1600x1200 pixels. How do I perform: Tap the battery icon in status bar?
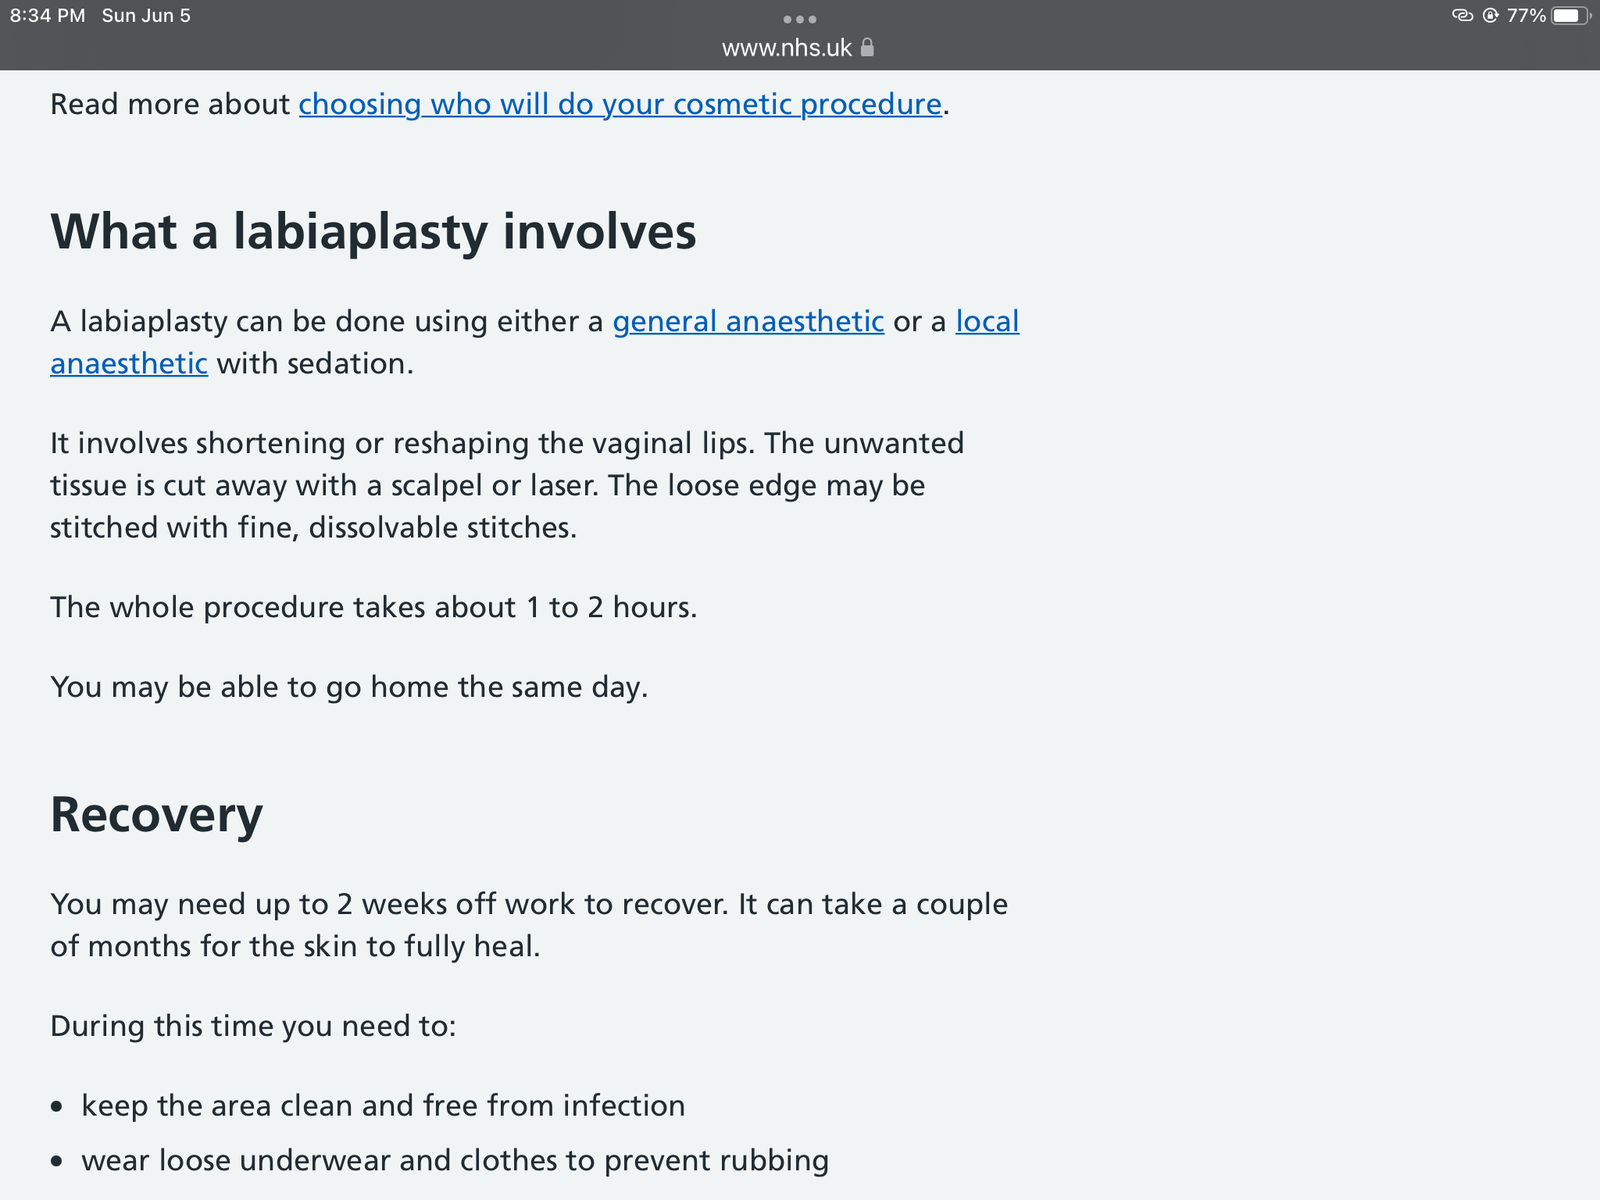1571,15
